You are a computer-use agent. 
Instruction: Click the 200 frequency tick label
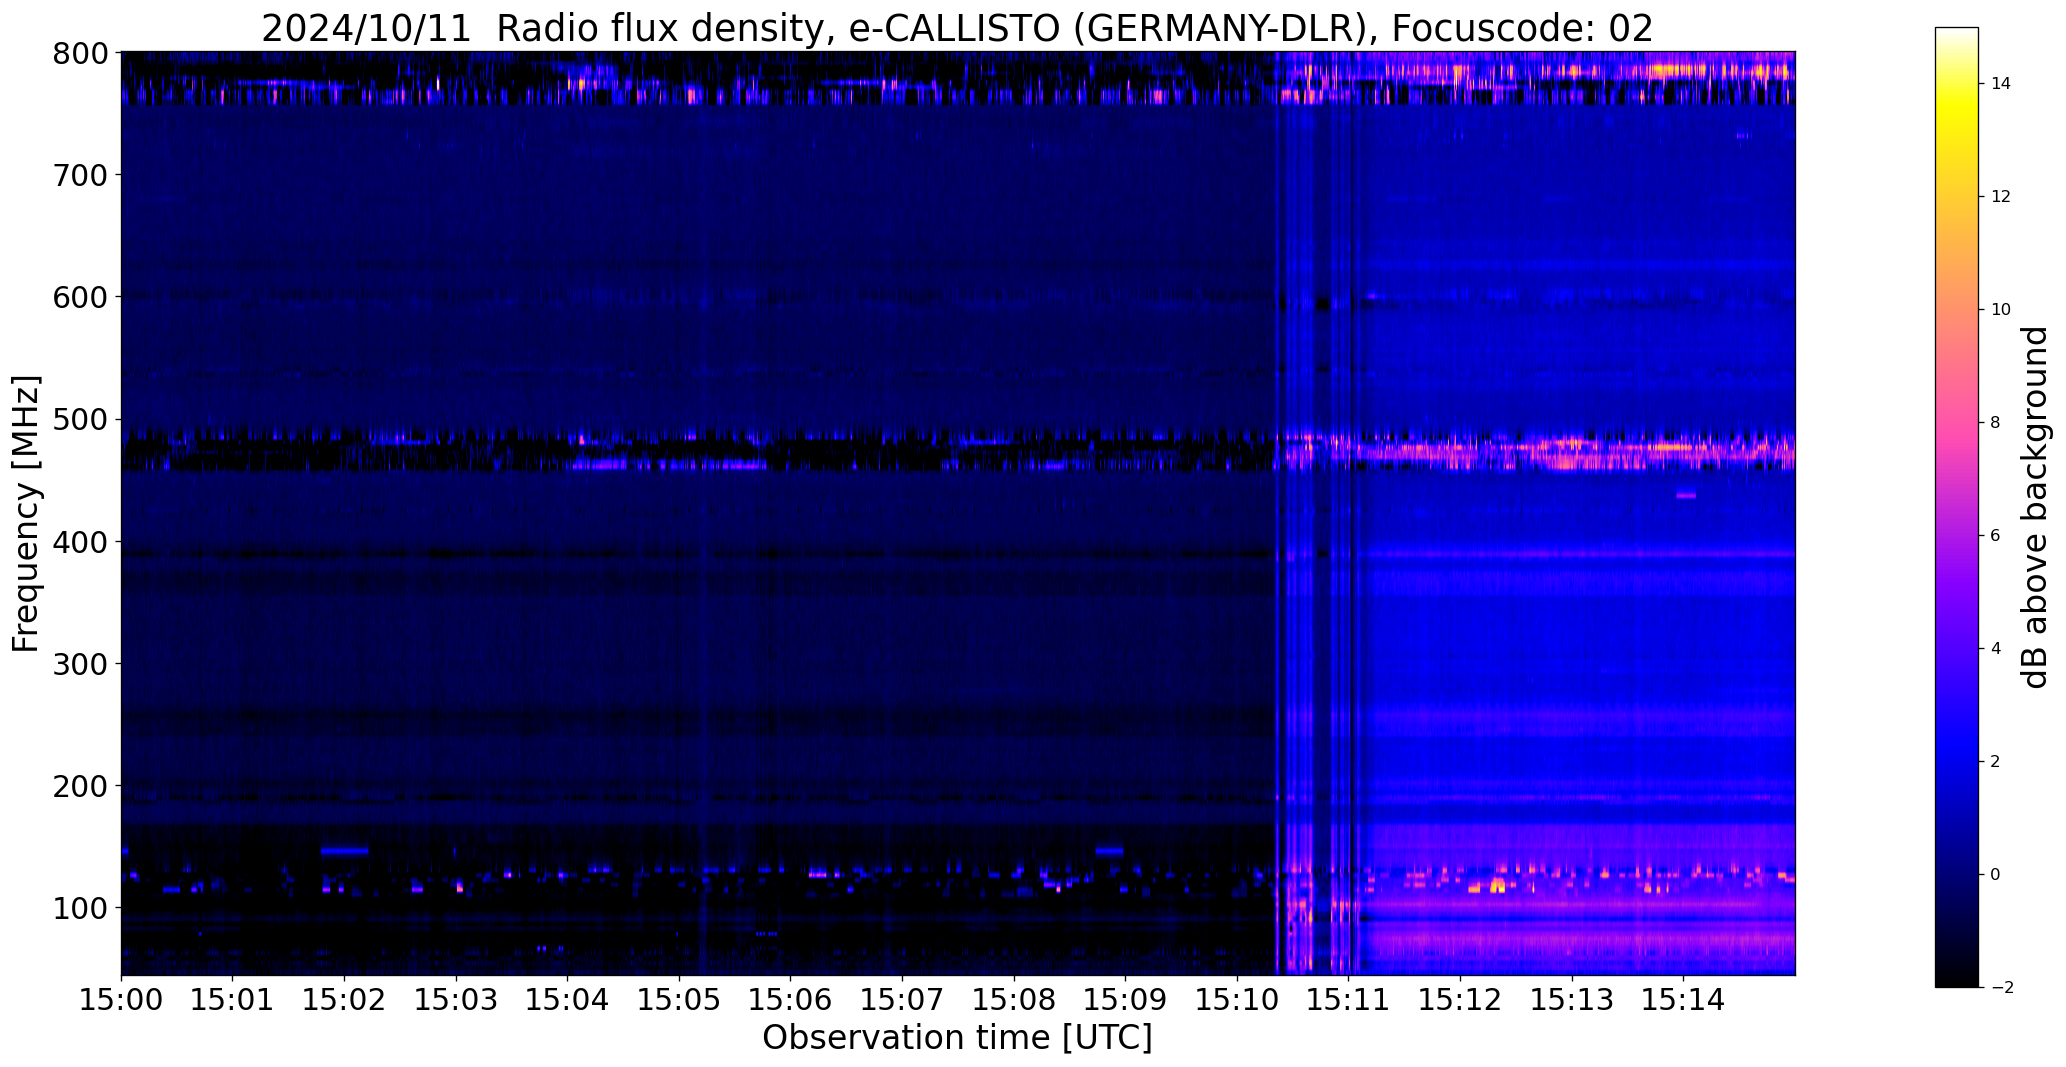coord(79,786)
